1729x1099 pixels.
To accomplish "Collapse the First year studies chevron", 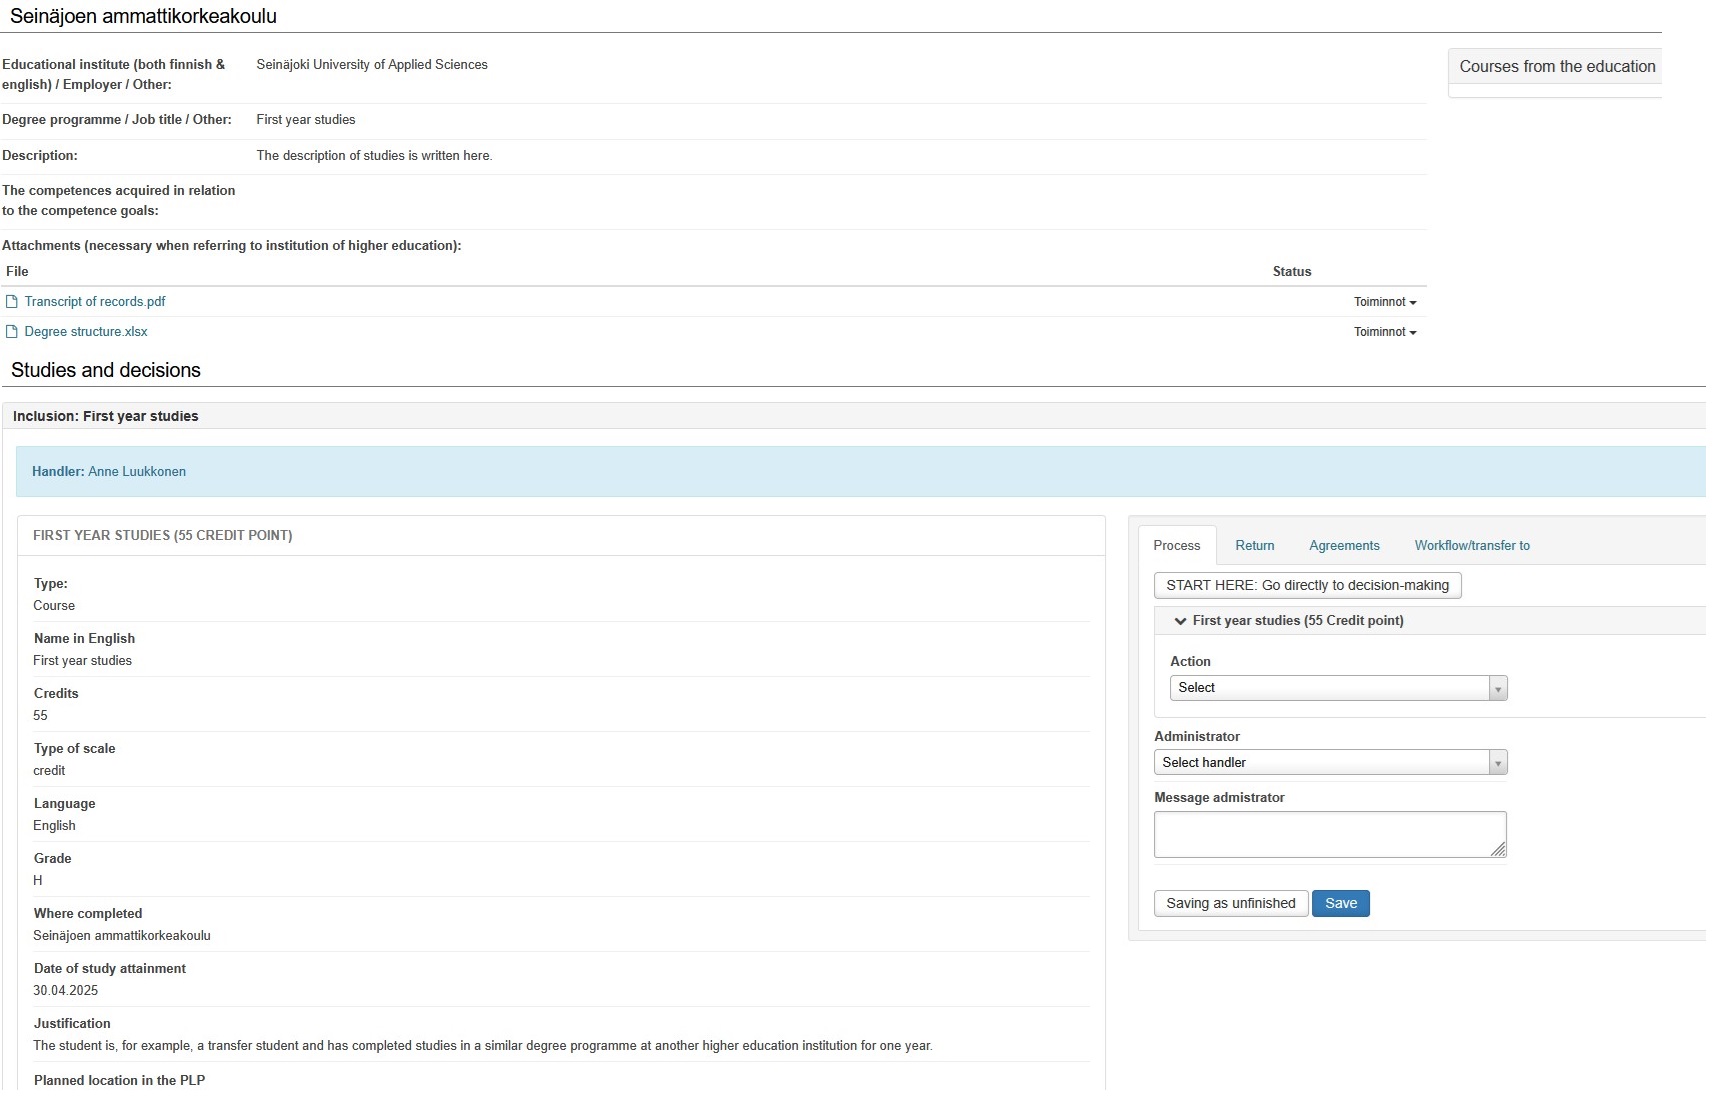I will (1180, 621).
